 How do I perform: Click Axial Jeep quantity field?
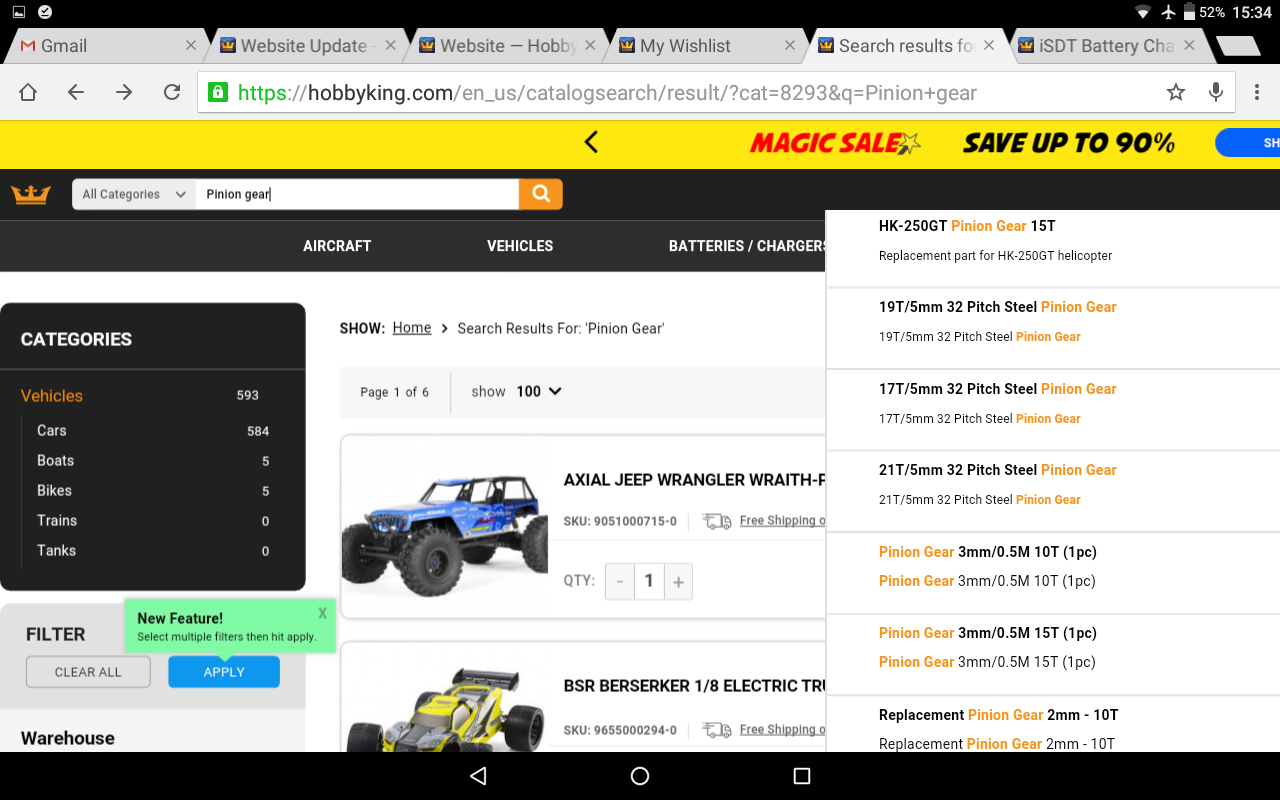[649, 581]
